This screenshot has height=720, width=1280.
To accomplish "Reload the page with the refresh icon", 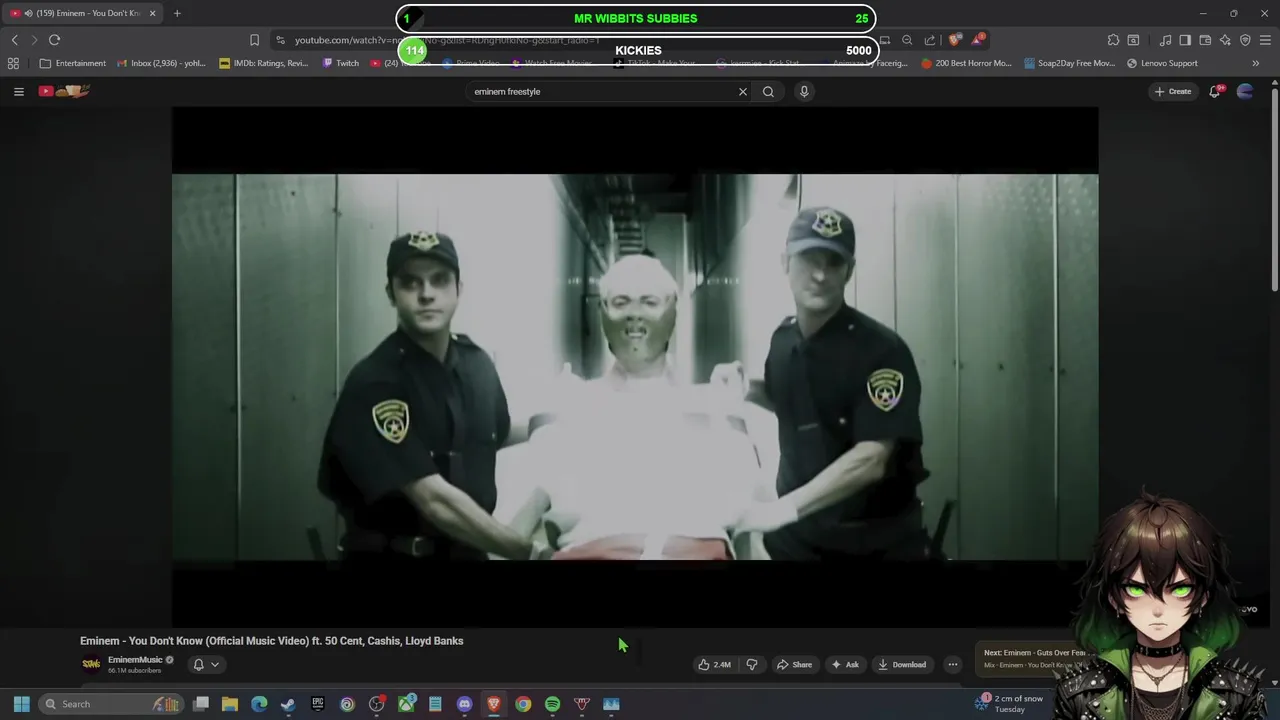I will [x=54, y=40].
